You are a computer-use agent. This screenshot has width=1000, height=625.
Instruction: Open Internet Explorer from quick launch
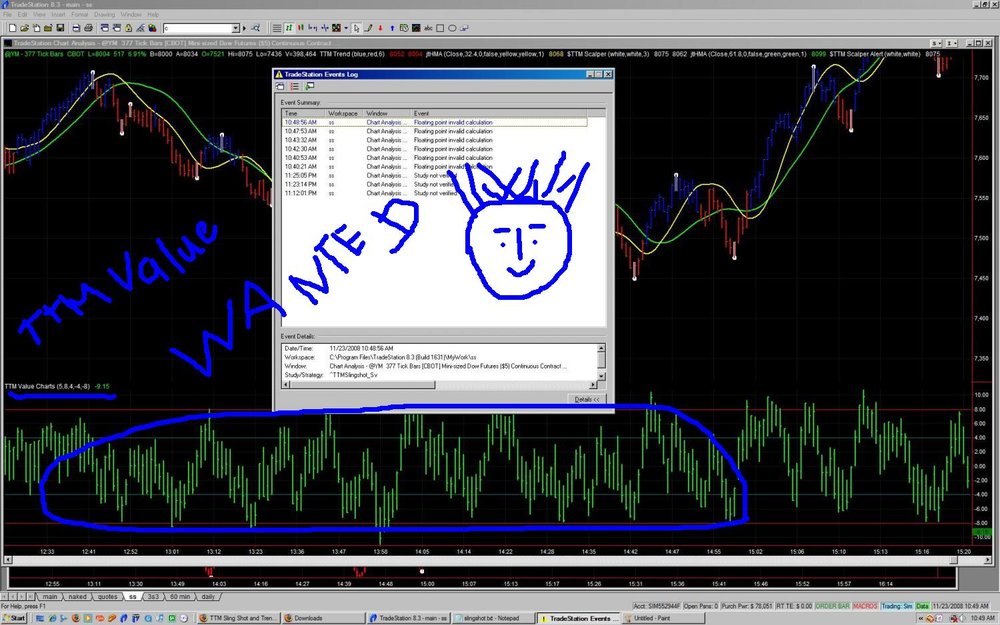click(x=52, y=618)
